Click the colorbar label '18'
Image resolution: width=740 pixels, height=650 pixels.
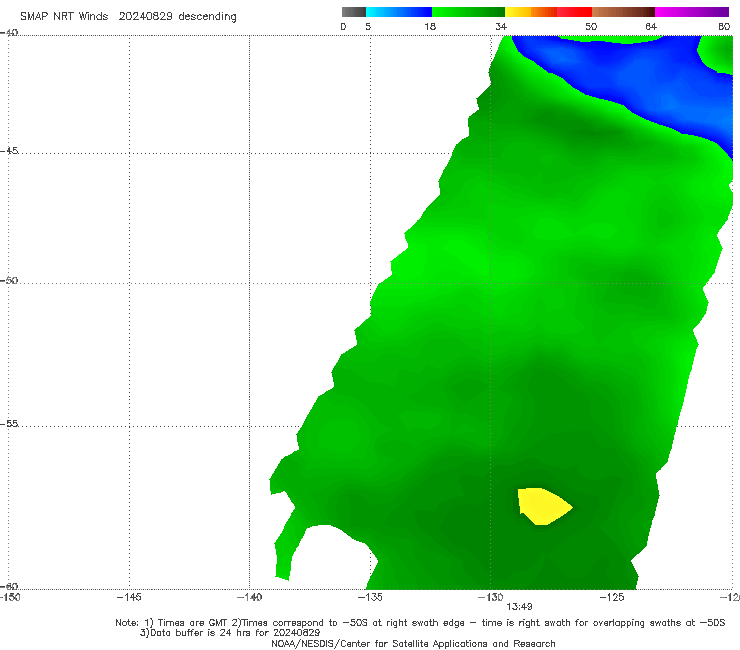[430, 27]
